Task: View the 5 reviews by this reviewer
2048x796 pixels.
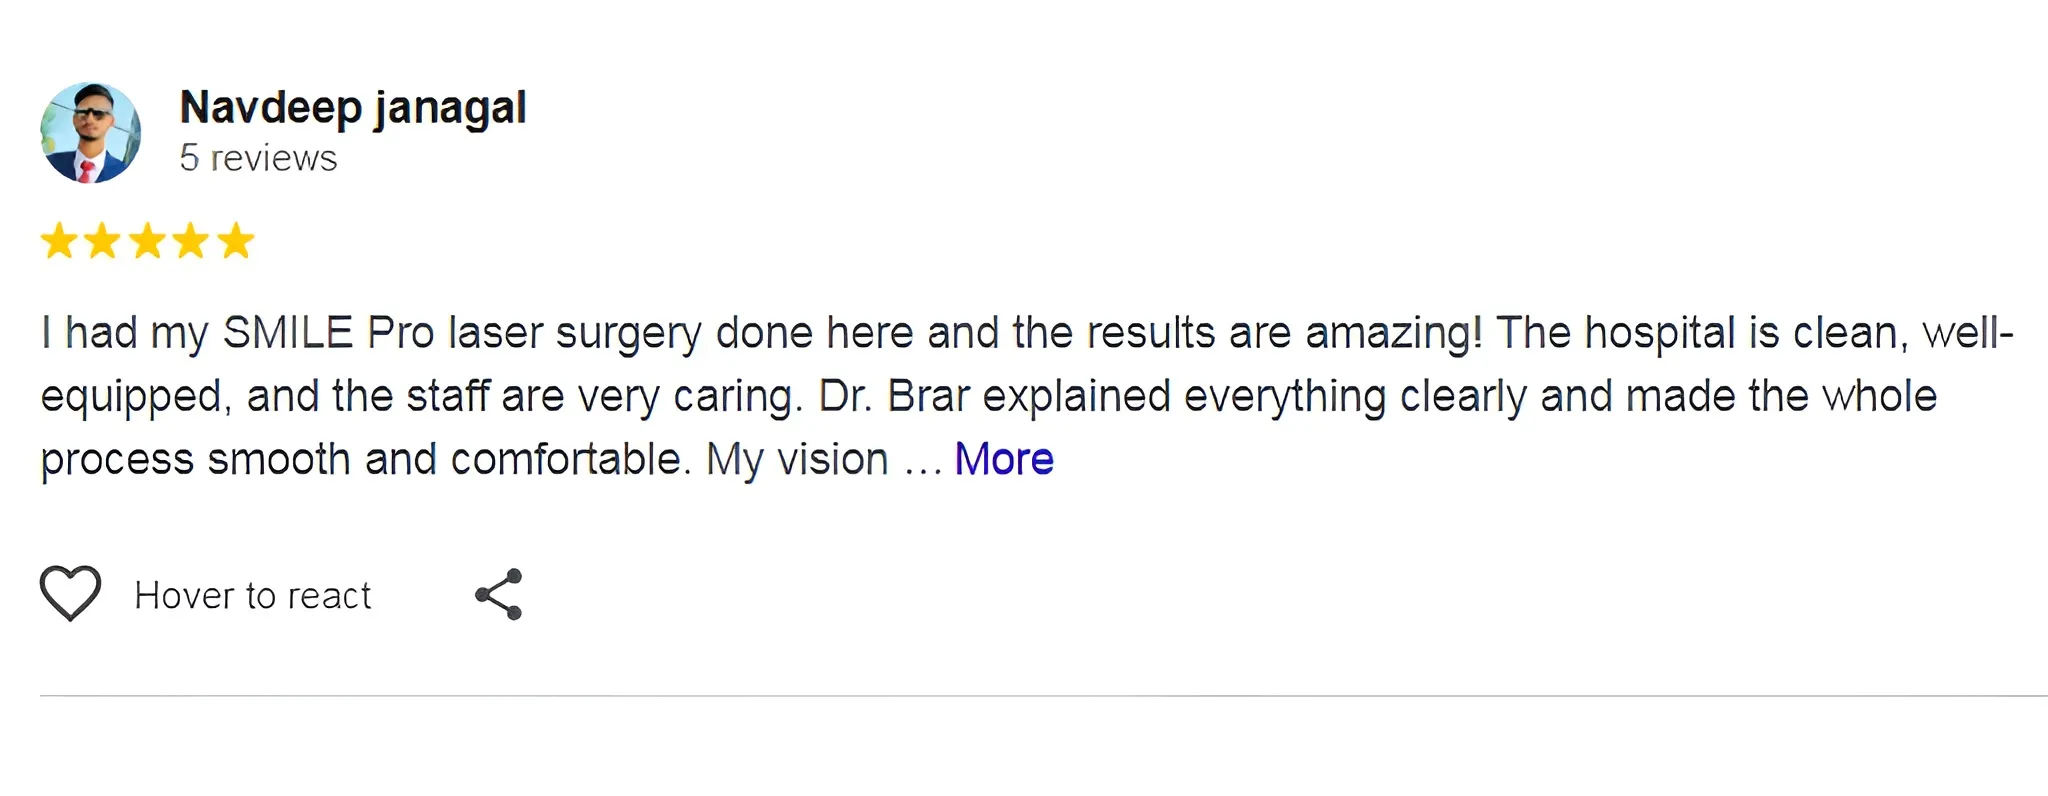Action: [x=258, y=157]
